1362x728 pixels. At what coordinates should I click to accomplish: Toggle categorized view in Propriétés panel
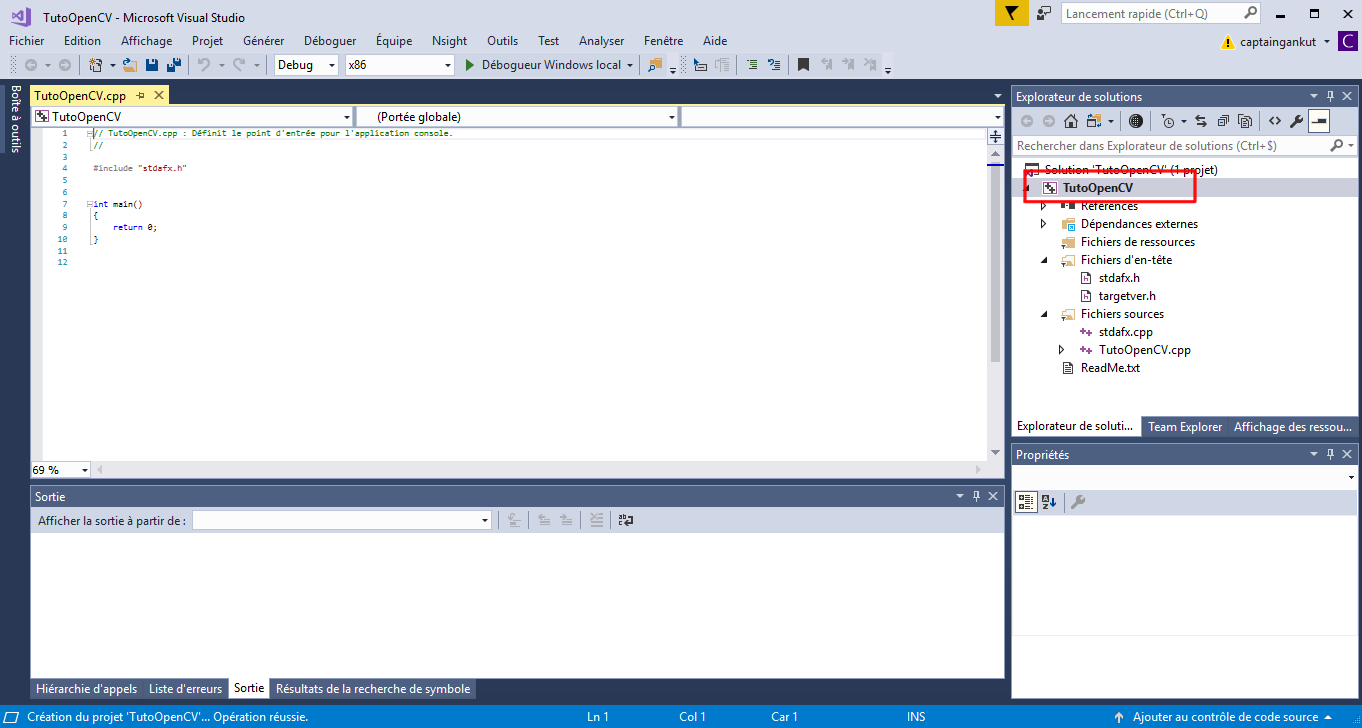(1026, 502)
